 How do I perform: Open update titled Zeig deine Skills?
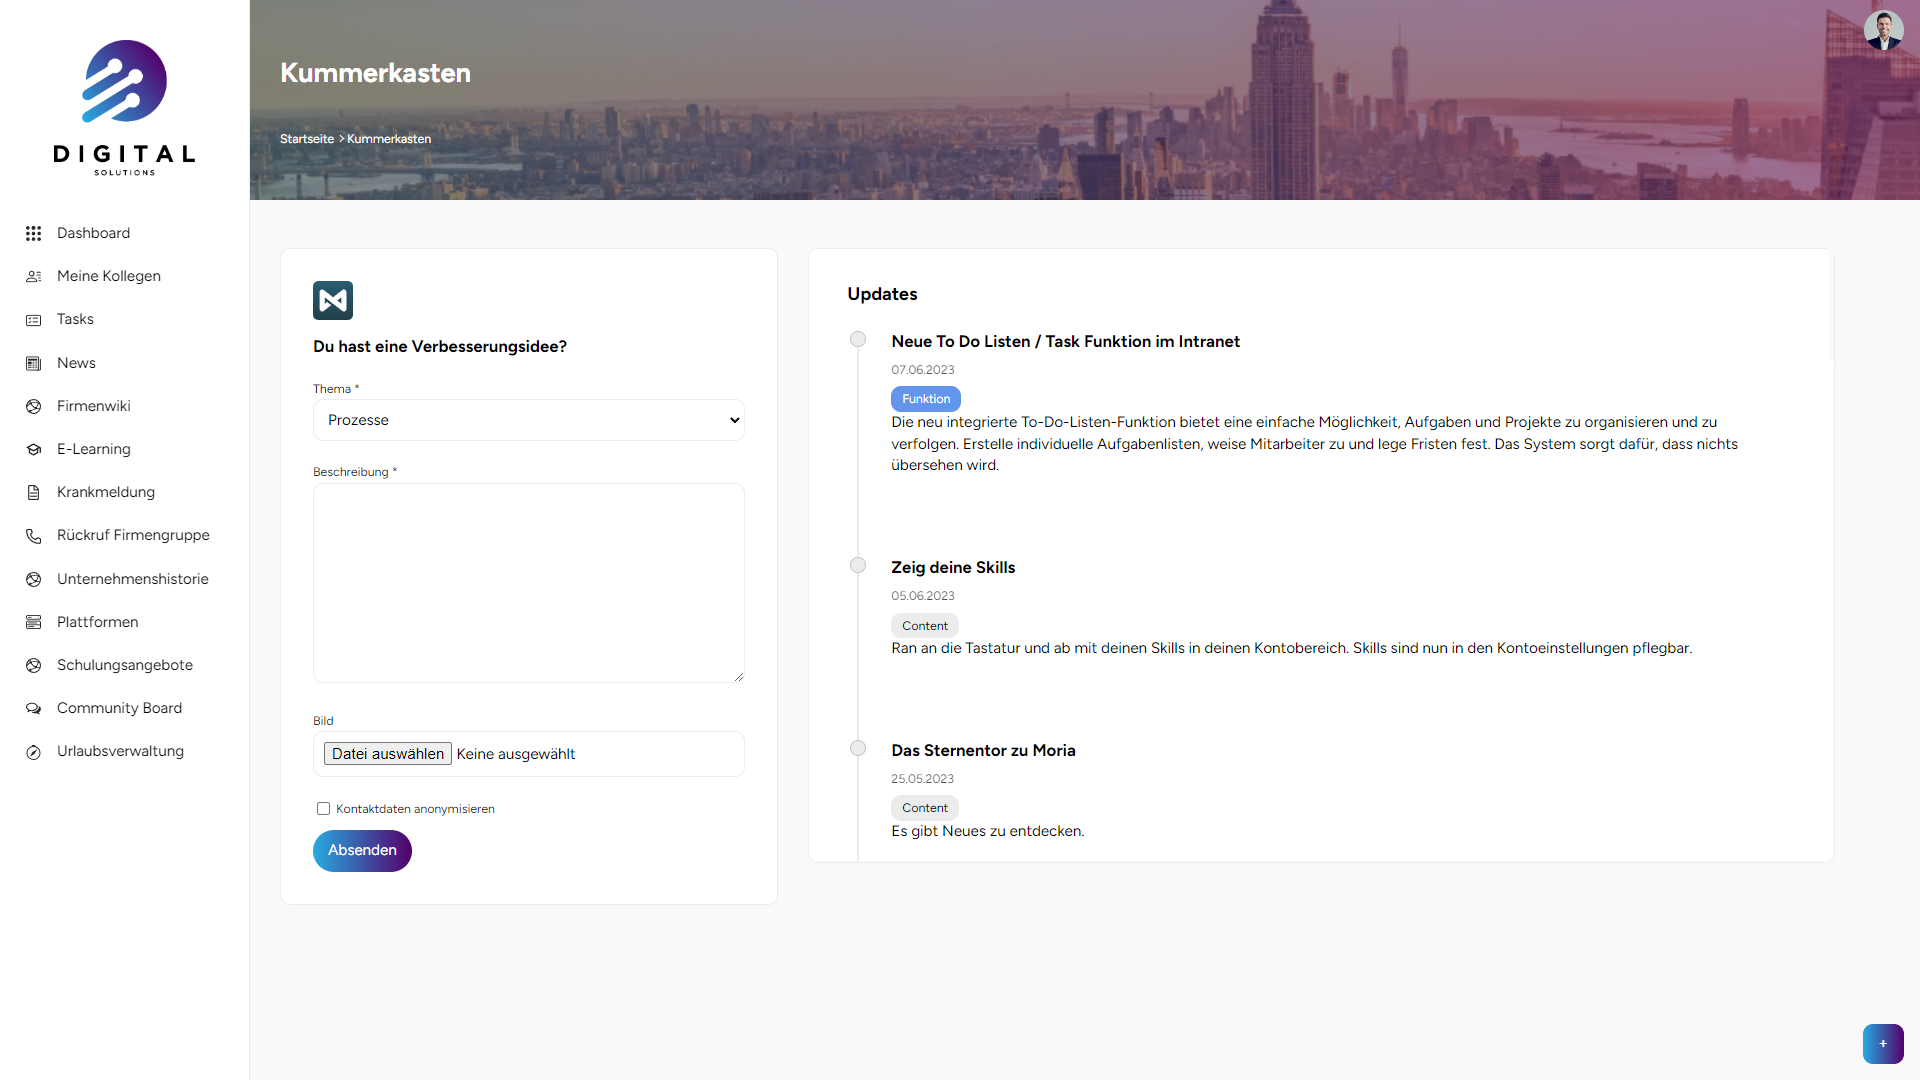pos(953,568)
